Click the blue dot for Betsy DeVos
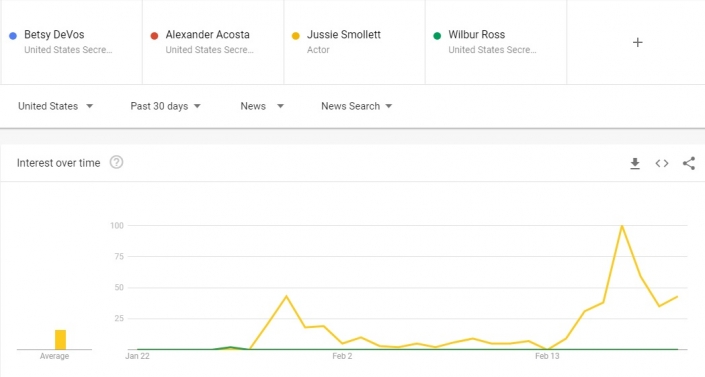 point(13,36)
